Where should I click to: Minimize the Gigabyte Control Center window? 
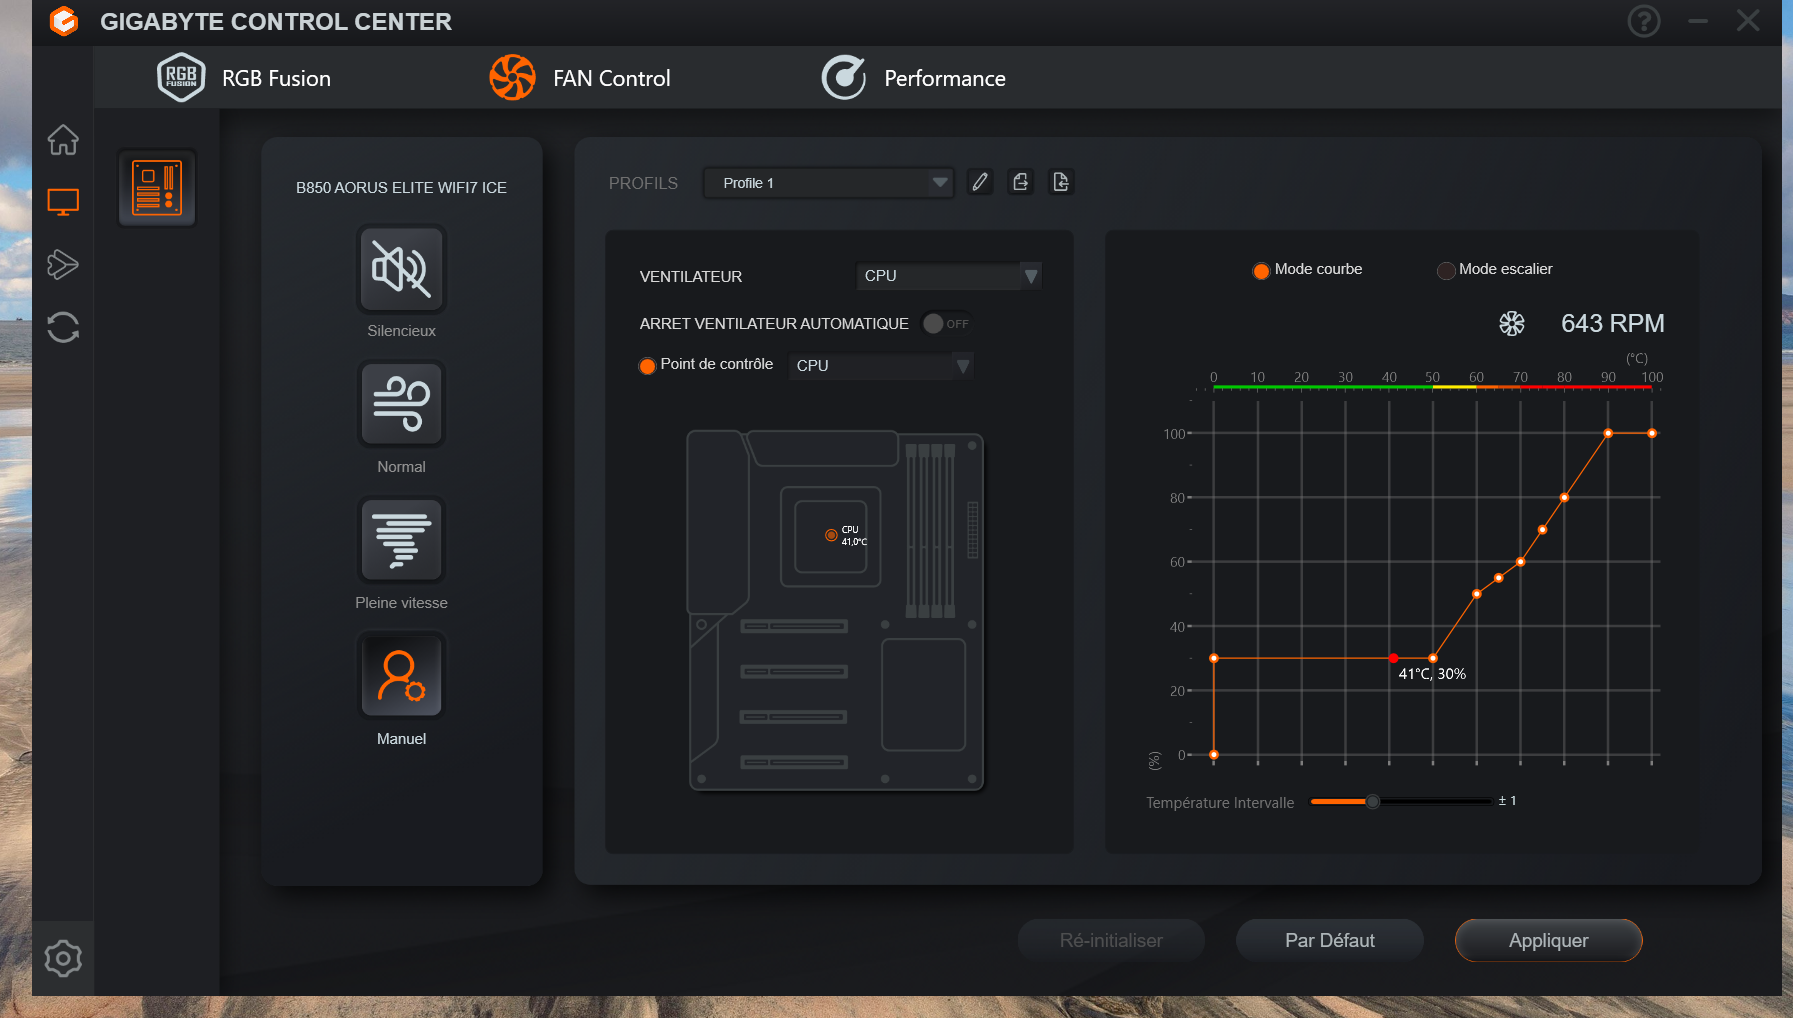click(1698, 21)
